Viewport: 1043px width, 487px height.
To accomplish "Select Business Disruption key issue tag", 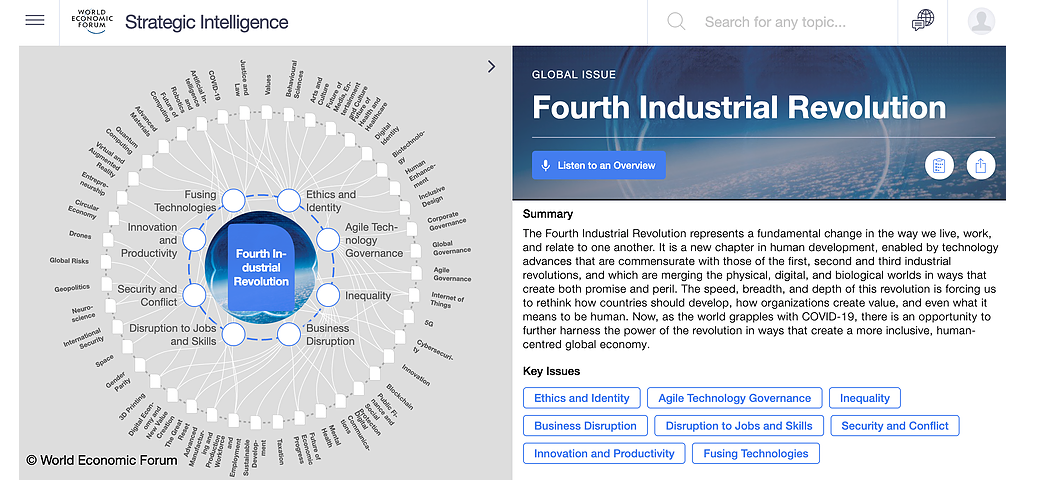I will (585, 426).
